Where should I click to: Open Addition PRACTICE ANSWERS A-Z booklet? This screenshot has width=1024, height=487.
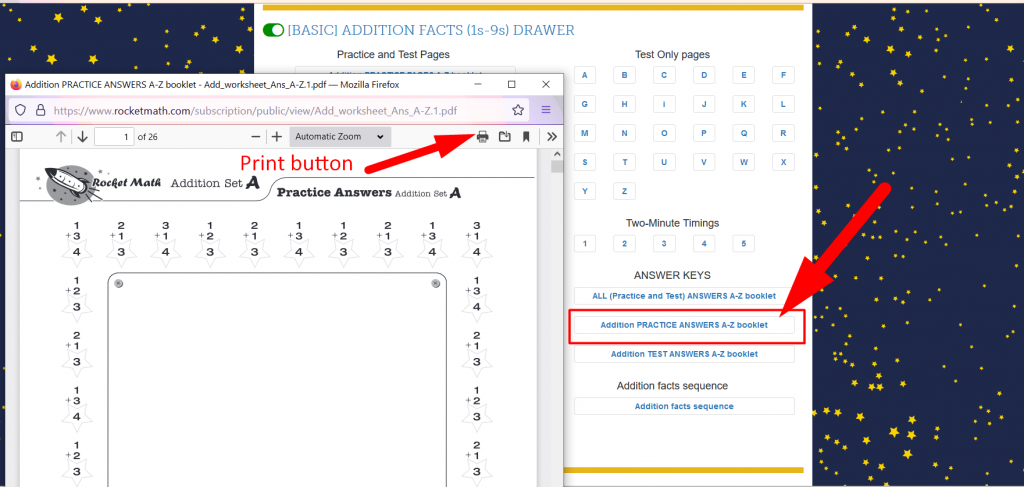684,324
